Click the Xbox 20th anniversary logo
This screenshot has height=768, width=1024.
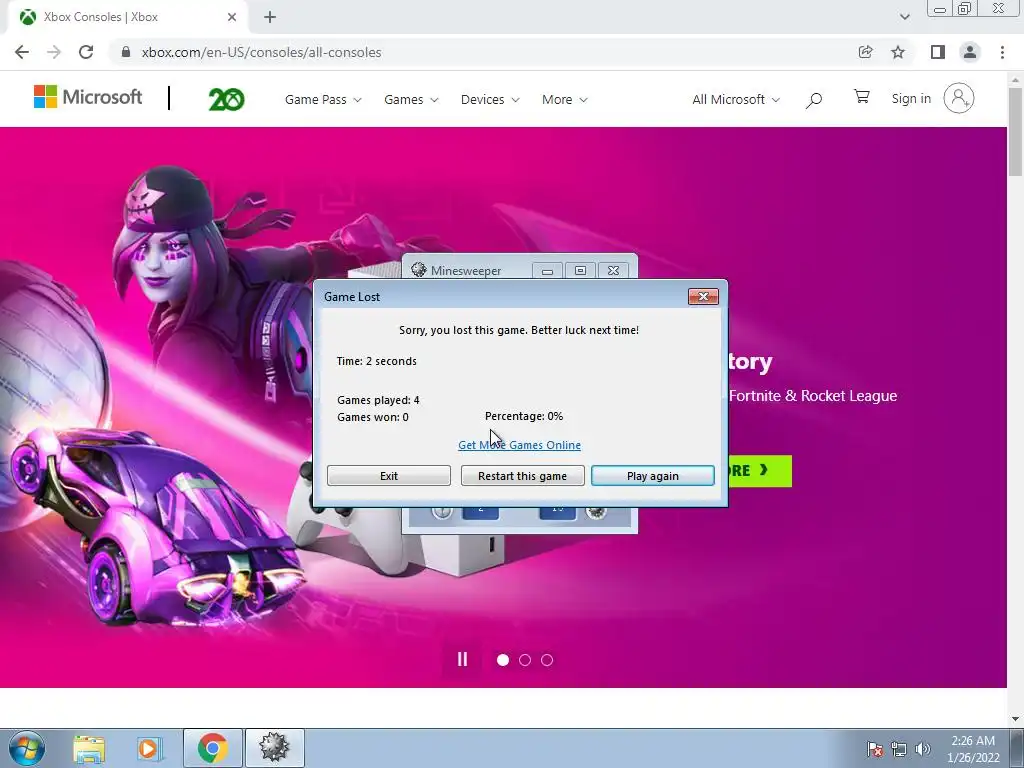pos(226,99)
